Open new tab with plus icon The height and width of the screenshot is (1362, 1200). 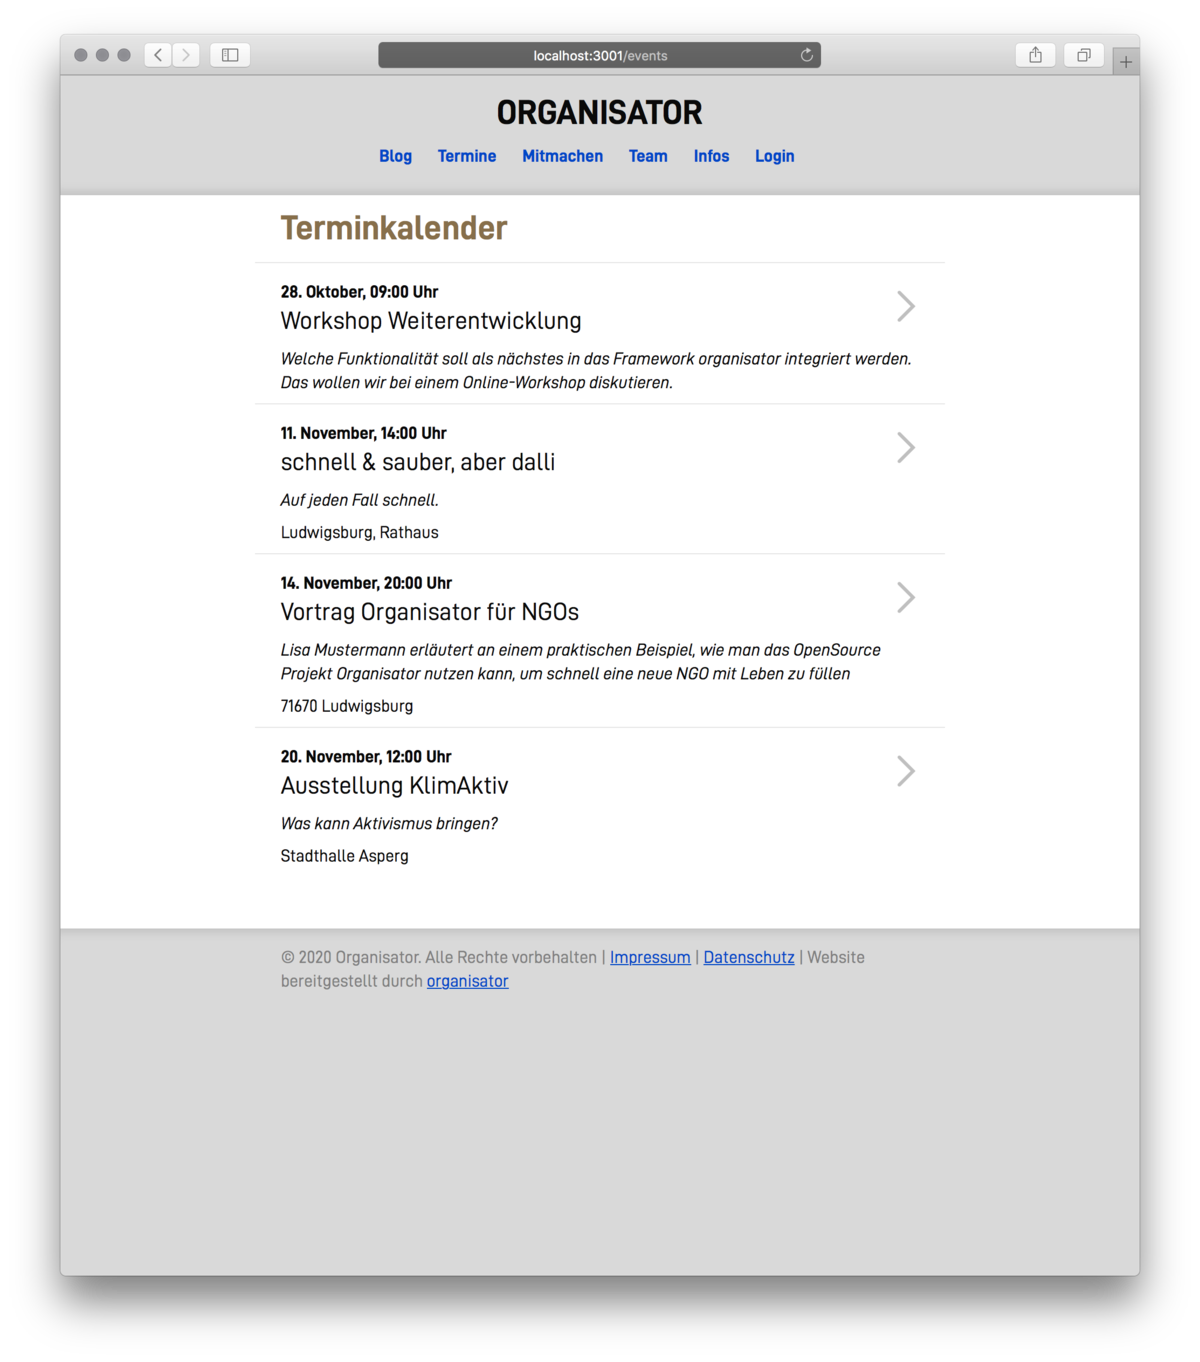tap(1126, 62)
